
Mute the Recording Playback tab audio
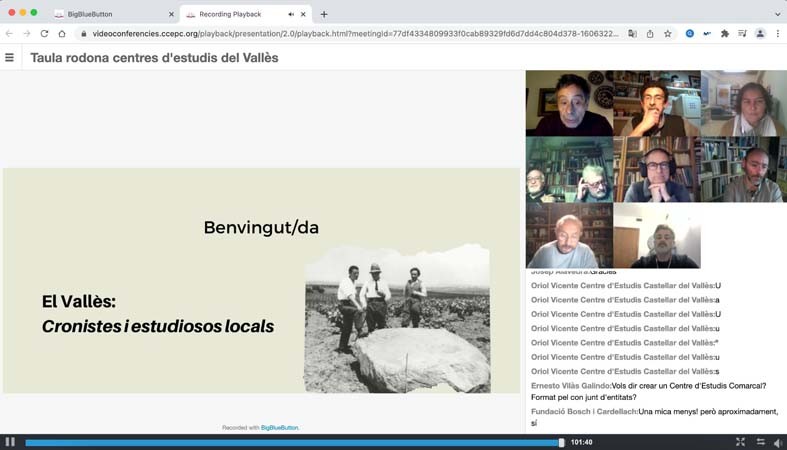(291, 15)
